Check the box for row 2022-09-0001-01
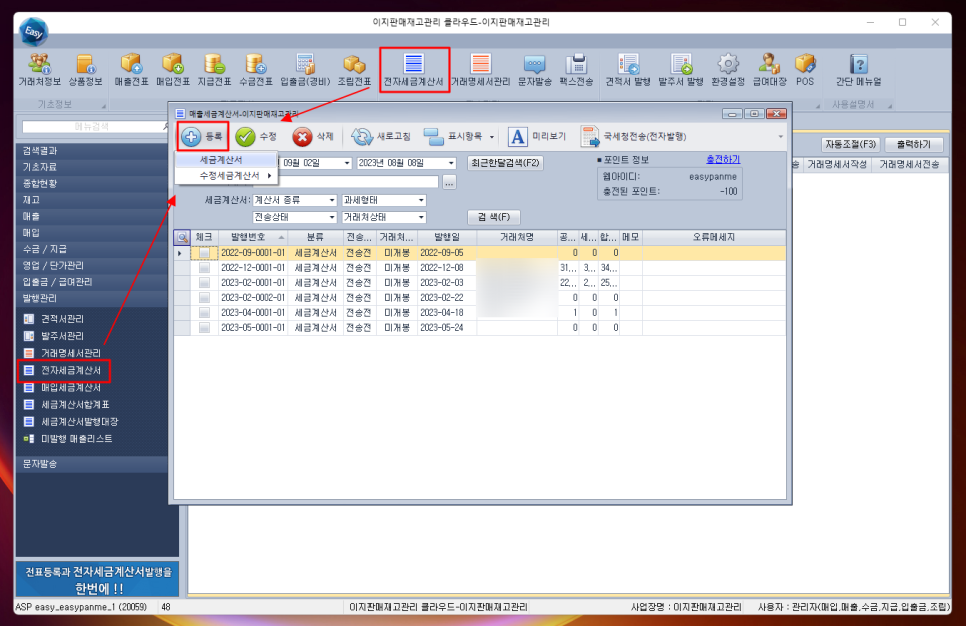 pos(204,253)
